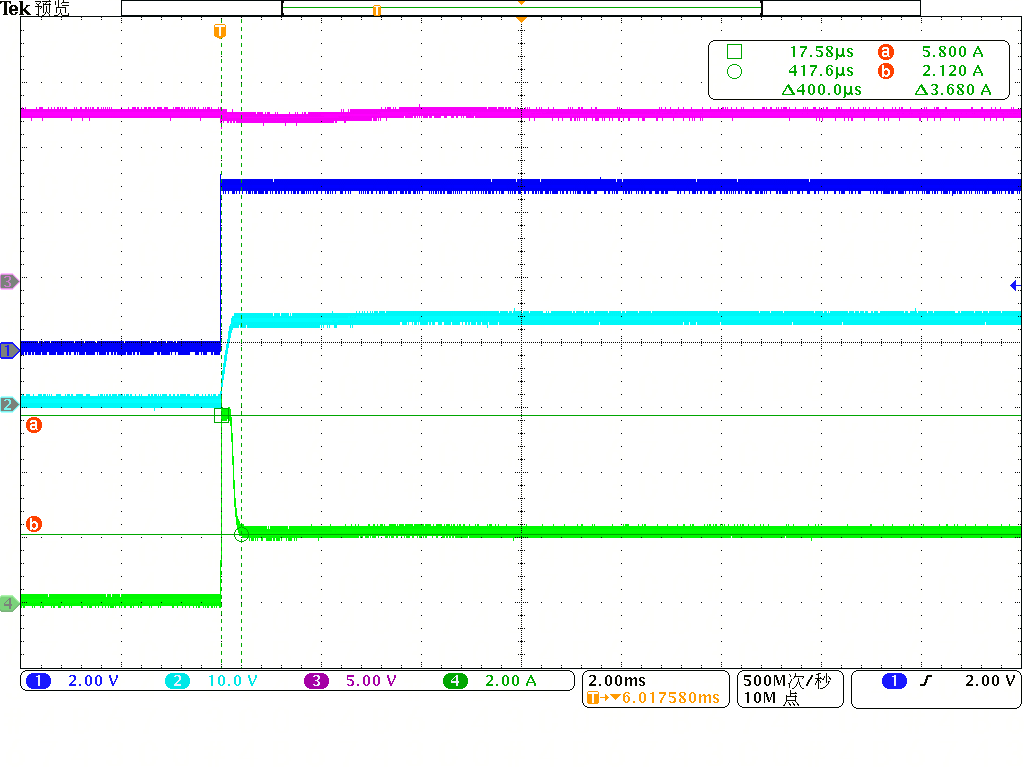The height and width of the screenshot is (768, 1024).
Task: Click the circle cursor icon in readout
Action: click(734, 72)
